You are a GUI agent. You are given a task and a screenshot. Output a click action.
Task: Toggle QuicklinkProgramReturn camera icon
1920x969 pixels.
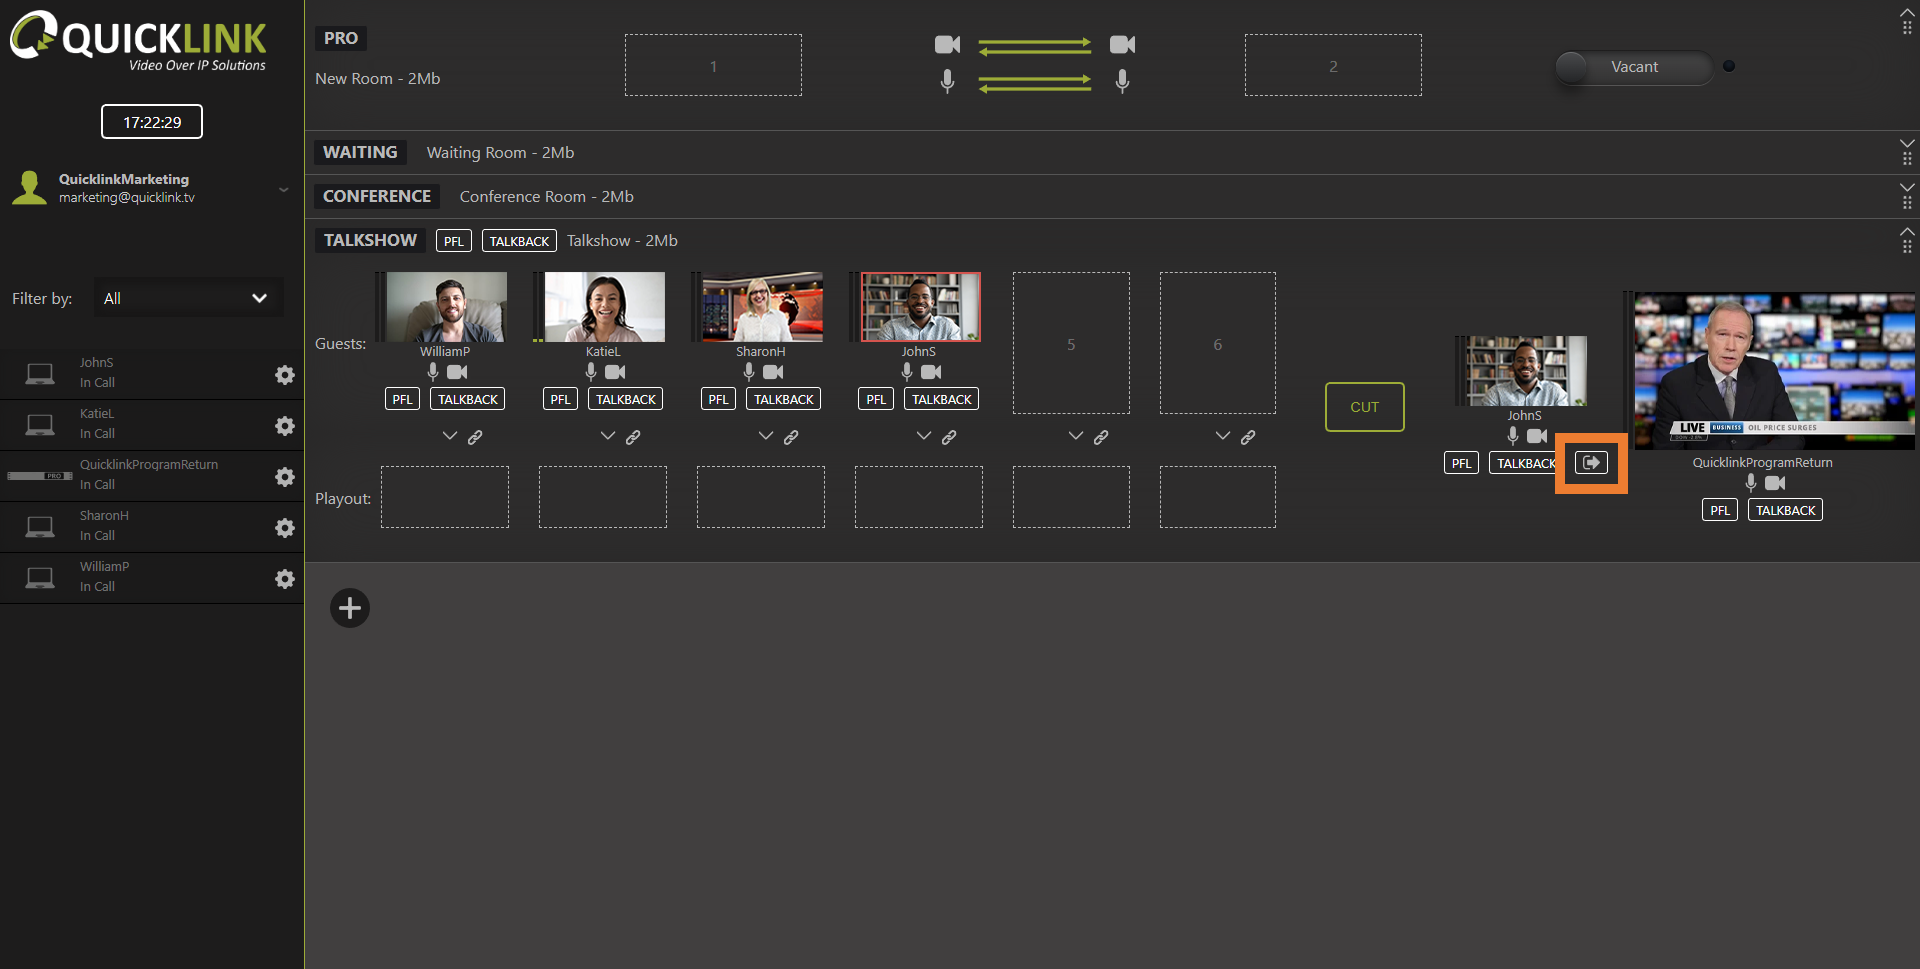(x=1775, y=483)
